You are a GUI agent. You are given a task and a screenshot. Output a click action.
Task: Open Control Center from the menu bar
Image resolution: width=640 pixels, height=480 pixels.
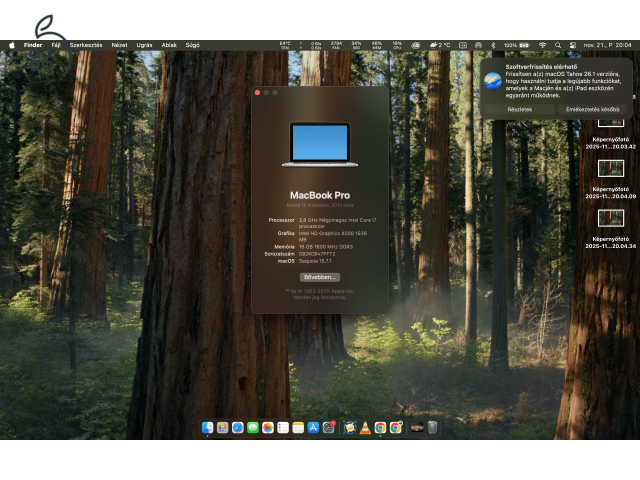(573, 45)
